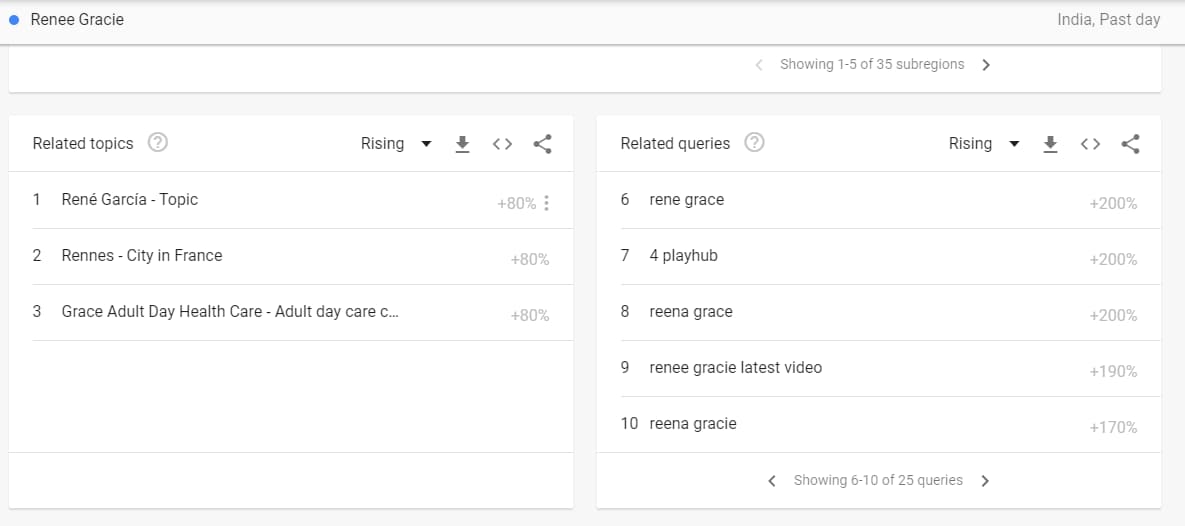Open more options for René García row
Viewport: 1185px width, 526px height.
(546, 204)
